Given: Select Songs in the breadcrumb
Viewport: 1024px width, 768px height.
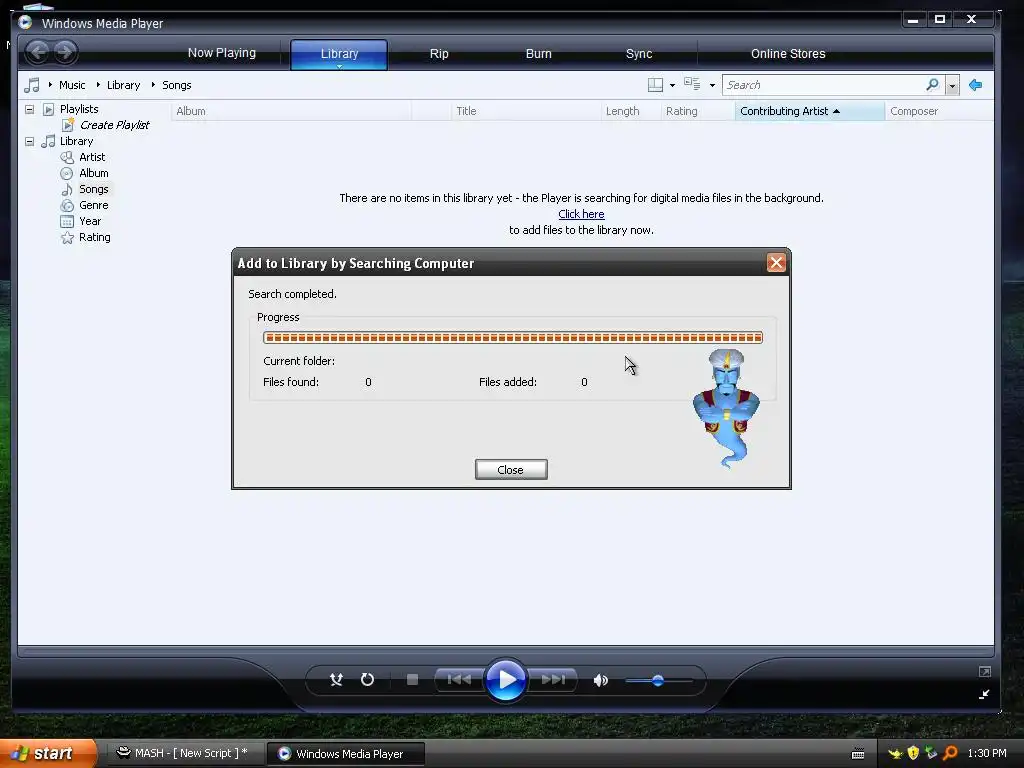Looking at the screenshot, I should coord(176,85).
